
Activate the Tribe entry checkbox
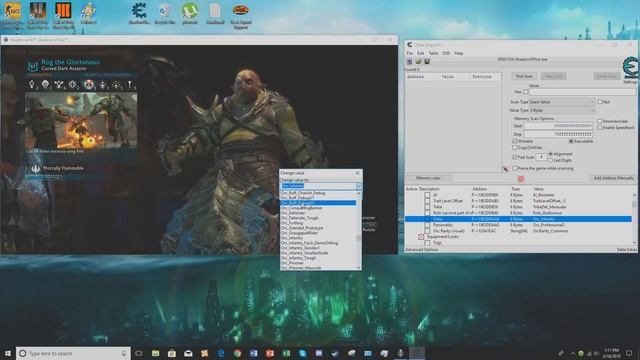coord(427,207)
